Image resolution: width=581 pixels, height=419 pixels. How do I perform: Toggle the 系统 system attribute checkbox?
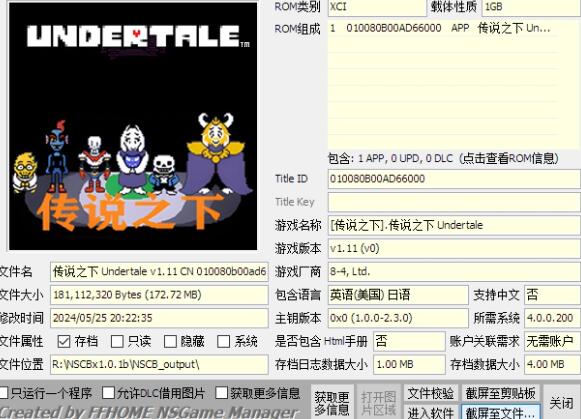coord(223,341)
